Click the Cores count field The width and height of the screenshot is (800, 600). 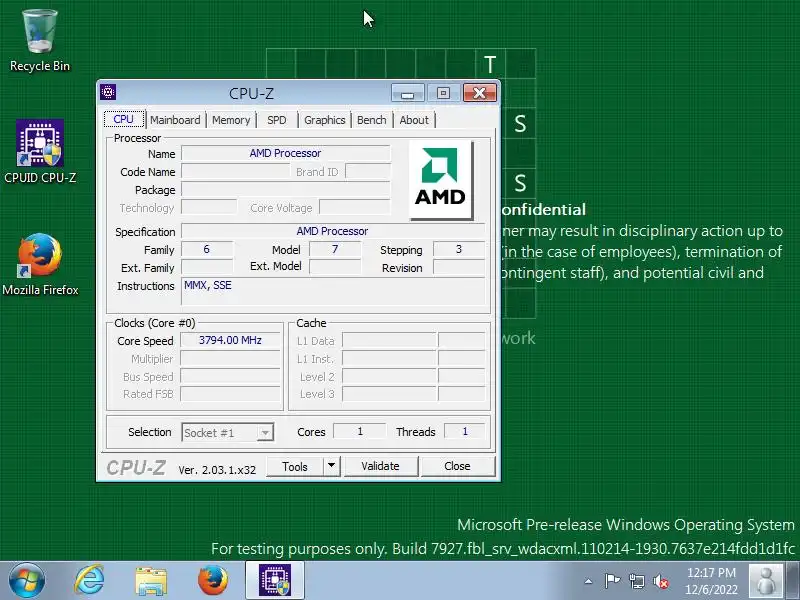click(x=360, y=432)
